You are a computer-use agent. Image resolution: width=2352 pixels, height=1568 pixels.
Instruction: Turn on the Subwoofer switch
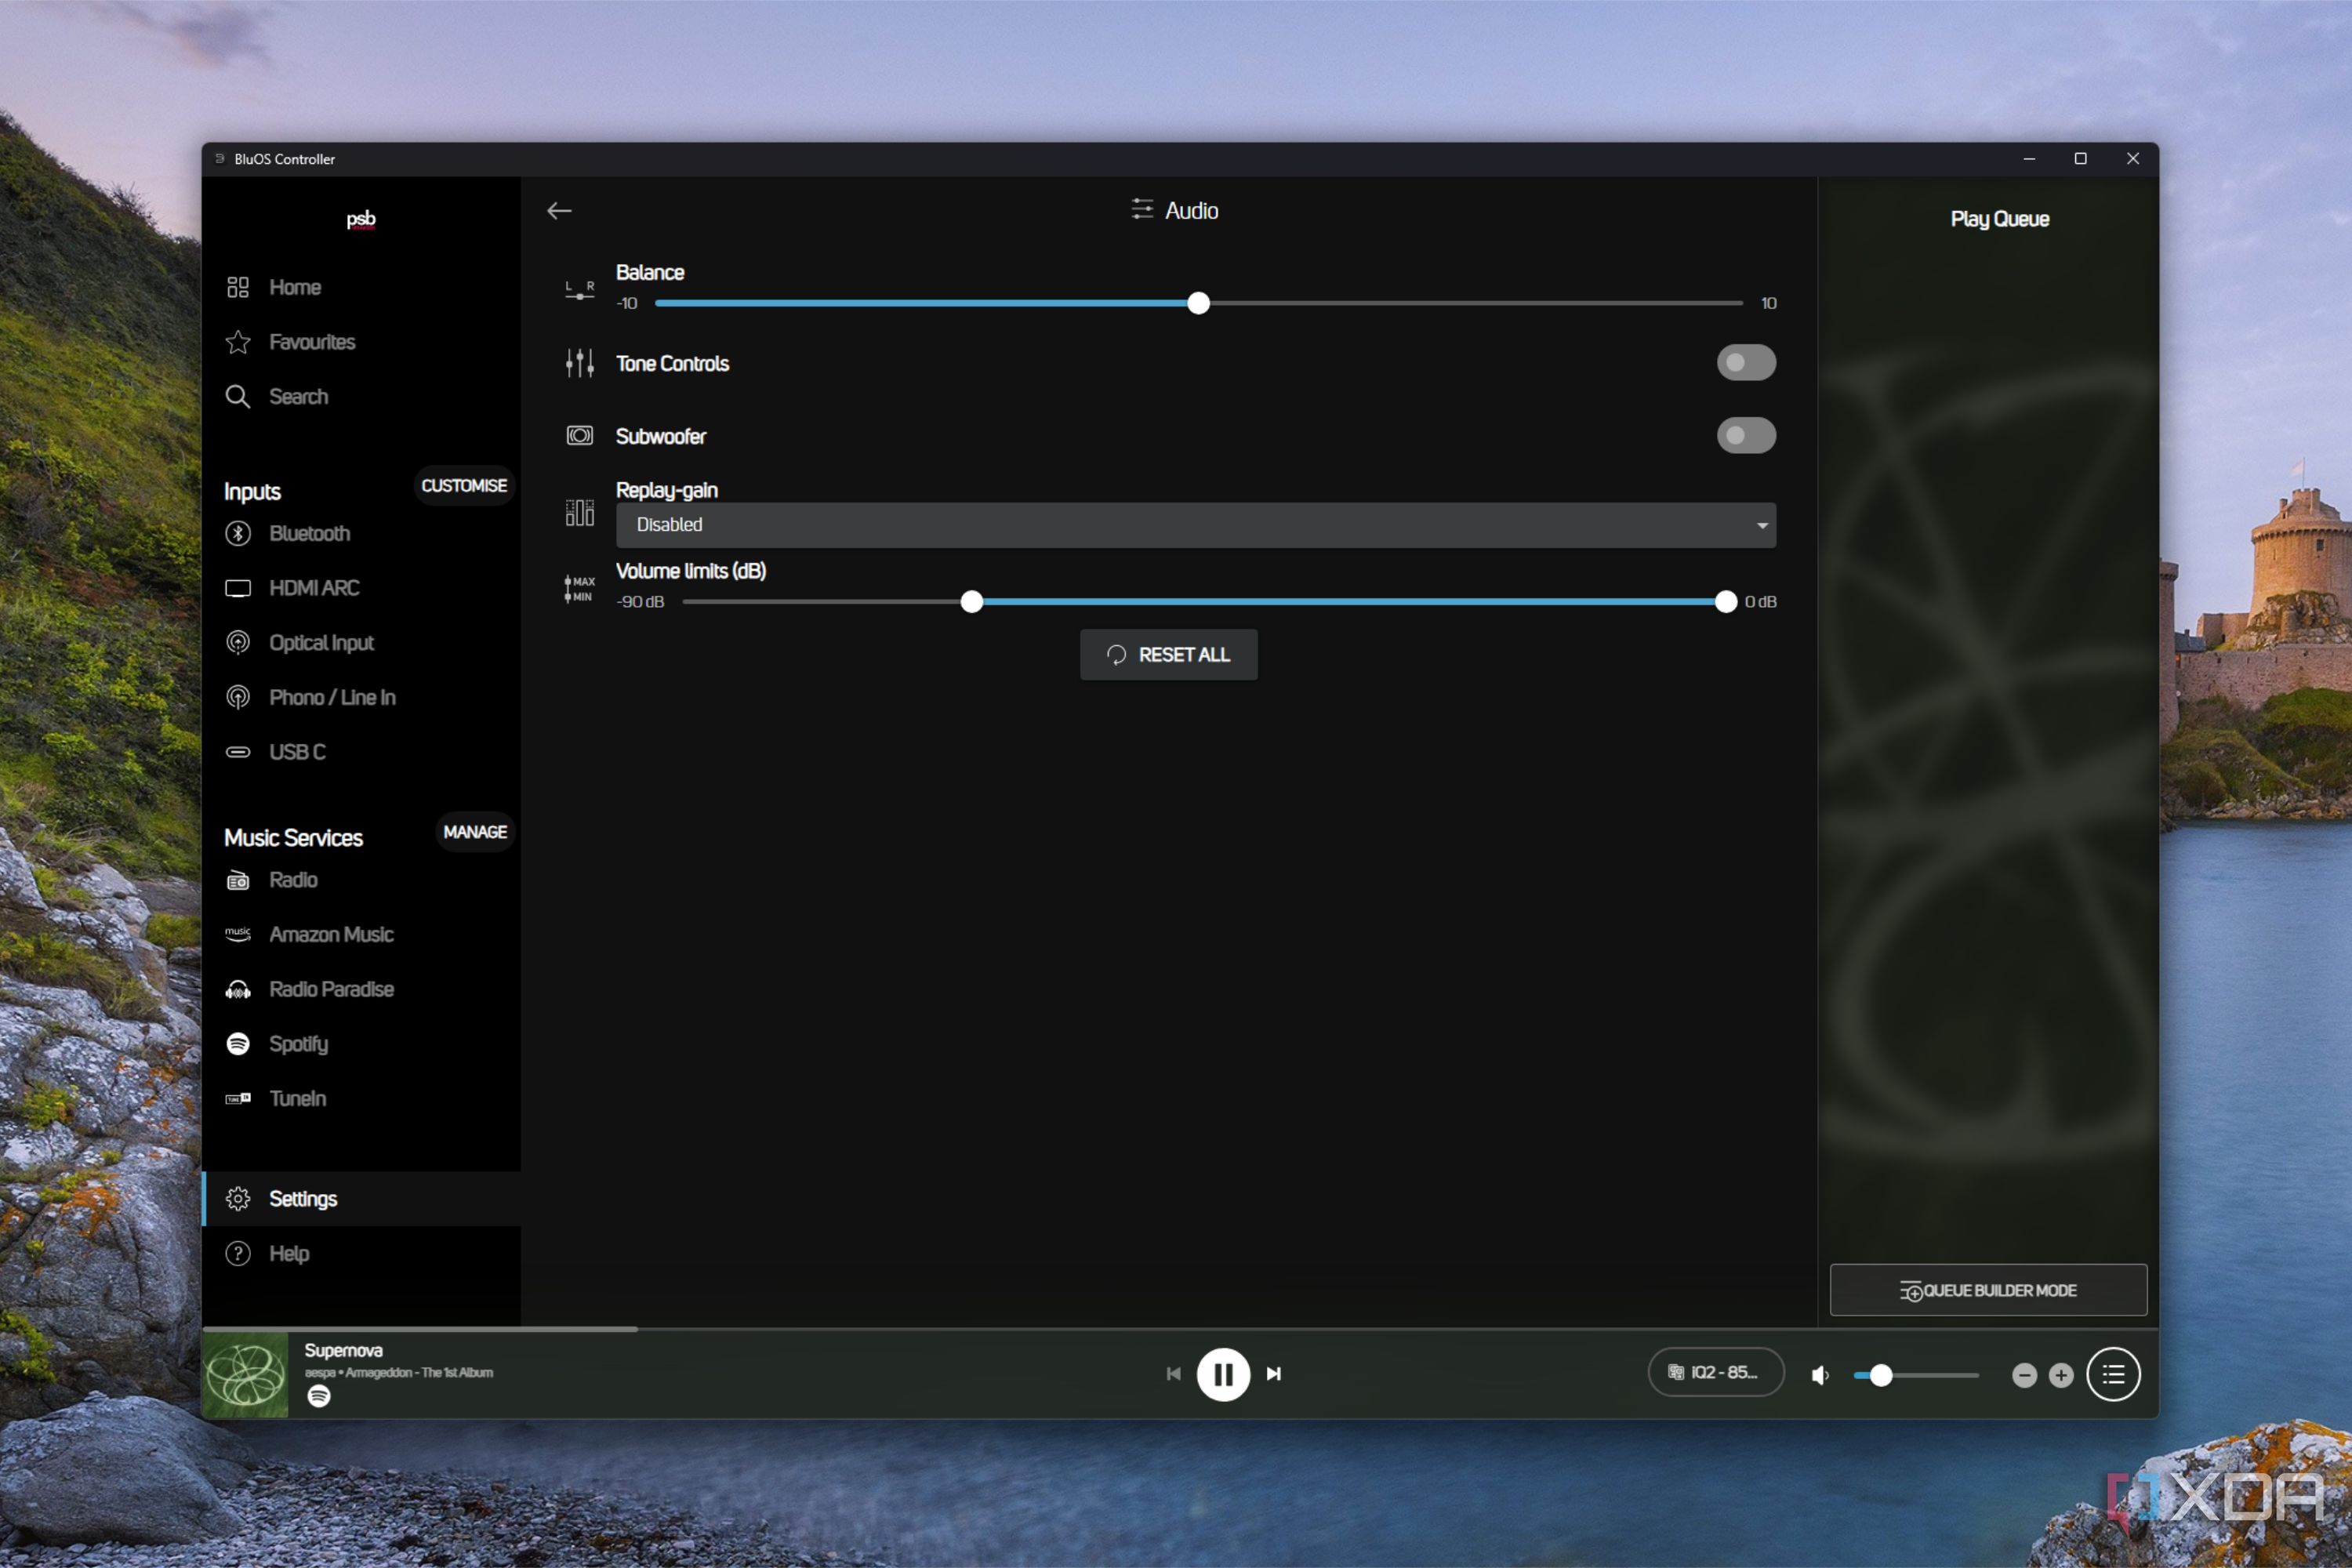pos(1746,435)
